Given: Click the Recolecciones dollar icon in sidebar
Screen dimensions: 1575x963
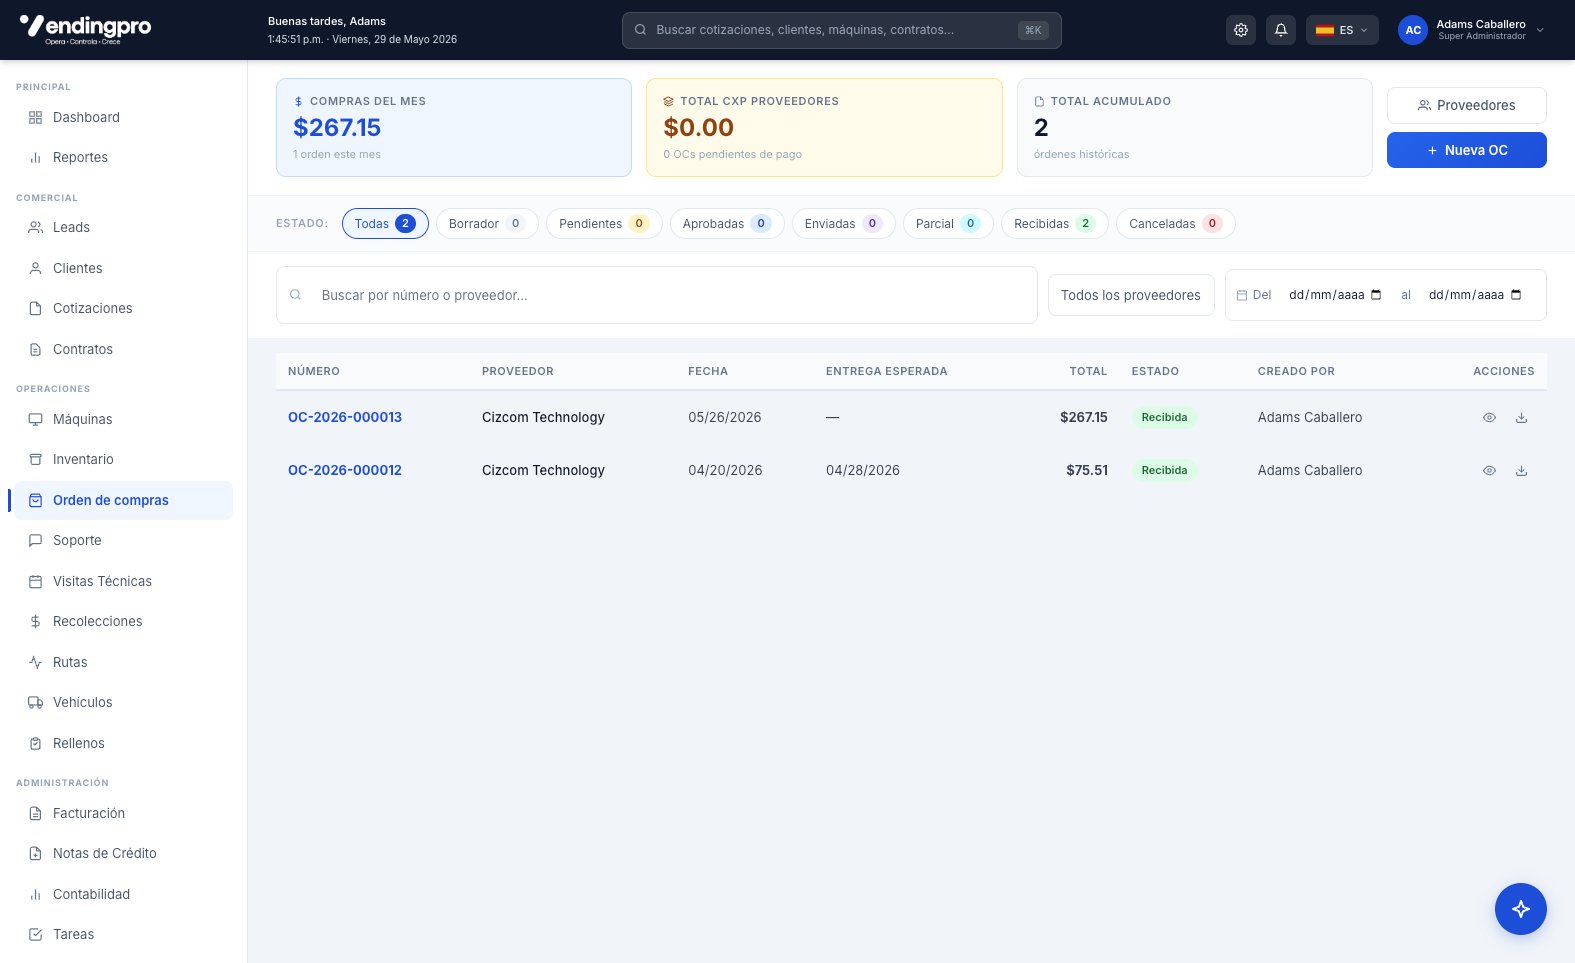Looking at the screenshot, I should [x=35, y=622].
